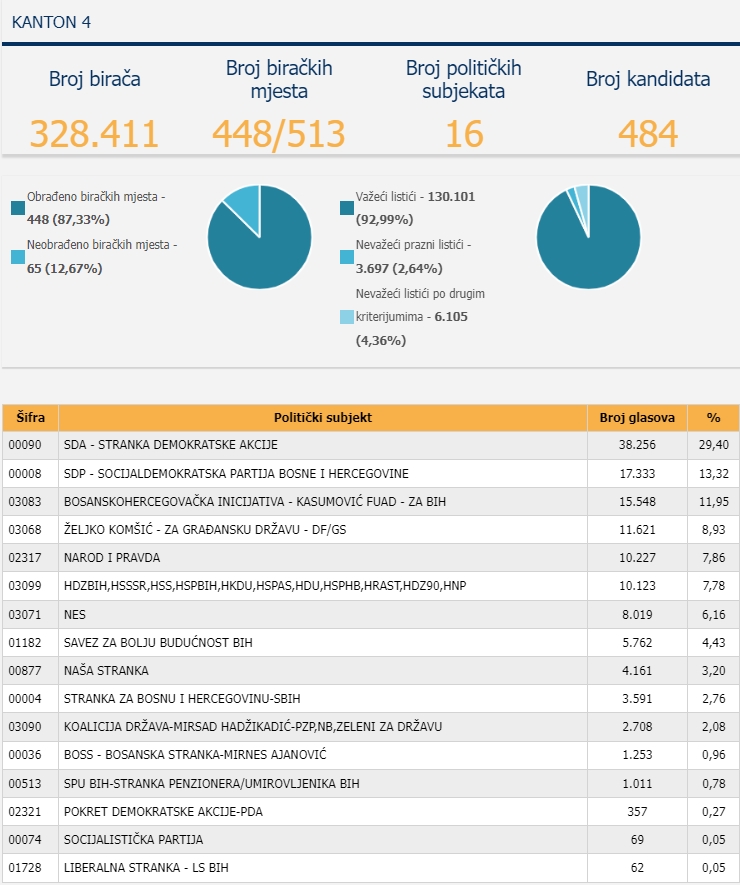
Task: Sort by Broj glasova column header
Action: click(637, 418)
